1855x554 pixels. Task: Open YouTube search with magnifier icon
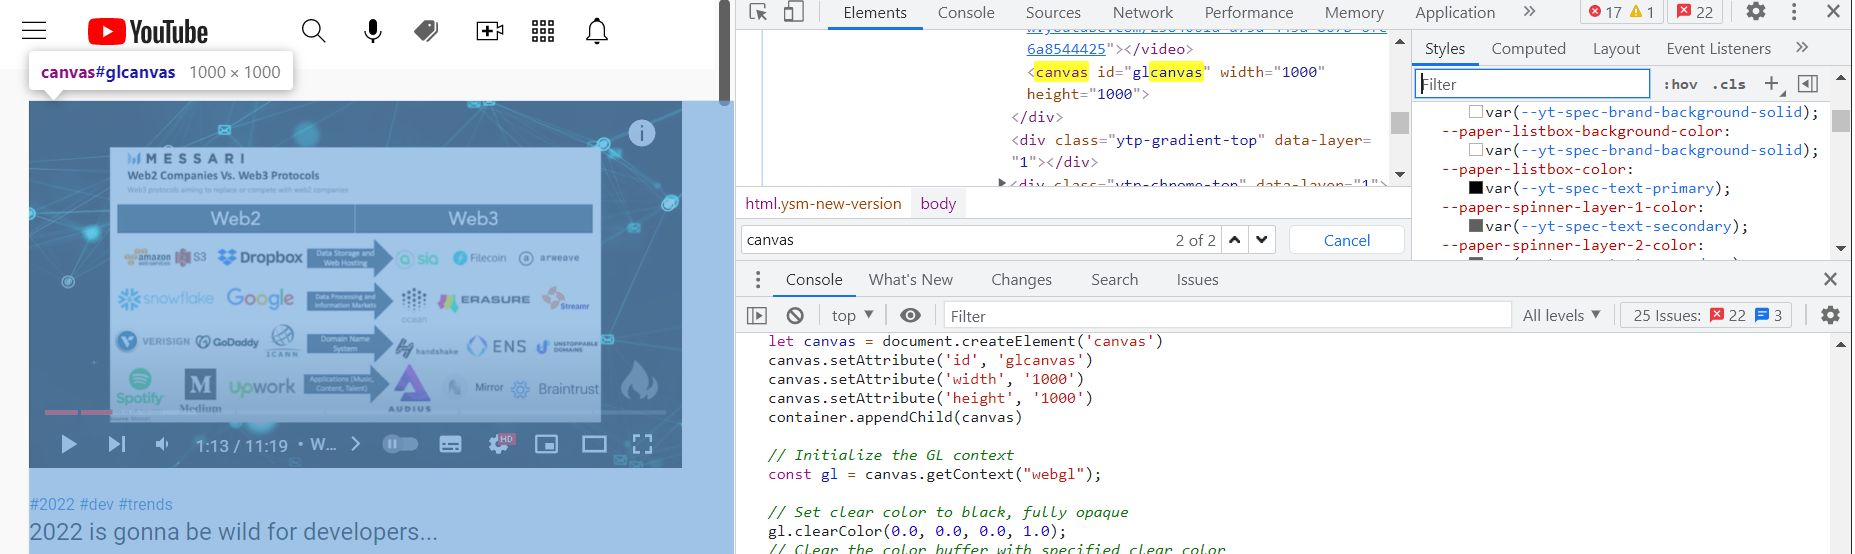(x=314, y=31)
